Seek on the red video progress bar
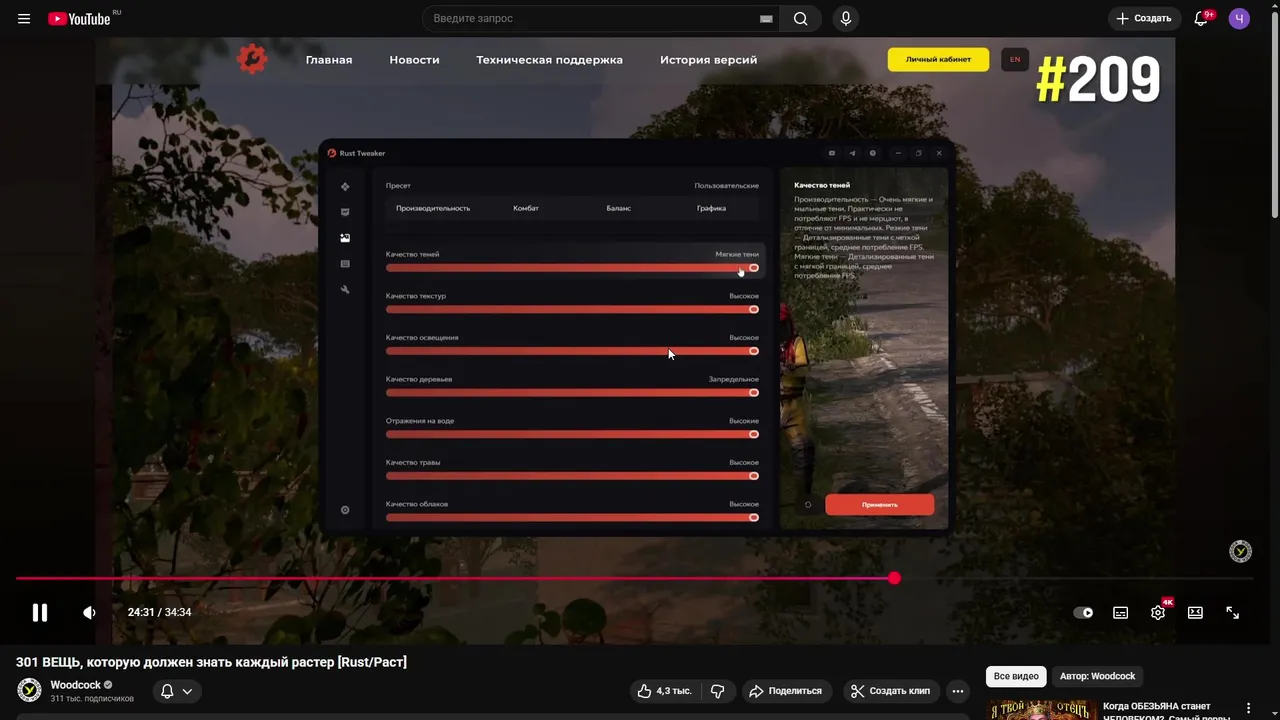 pyautogui.click(x=634, y=578)
